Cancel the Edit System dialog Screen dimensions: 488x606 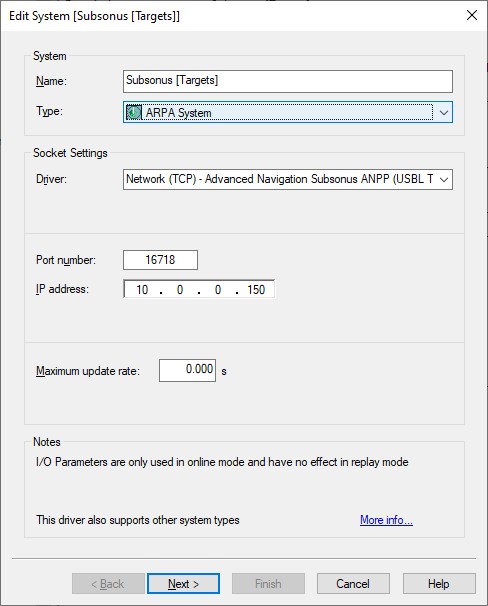click(x=353, y=583)
